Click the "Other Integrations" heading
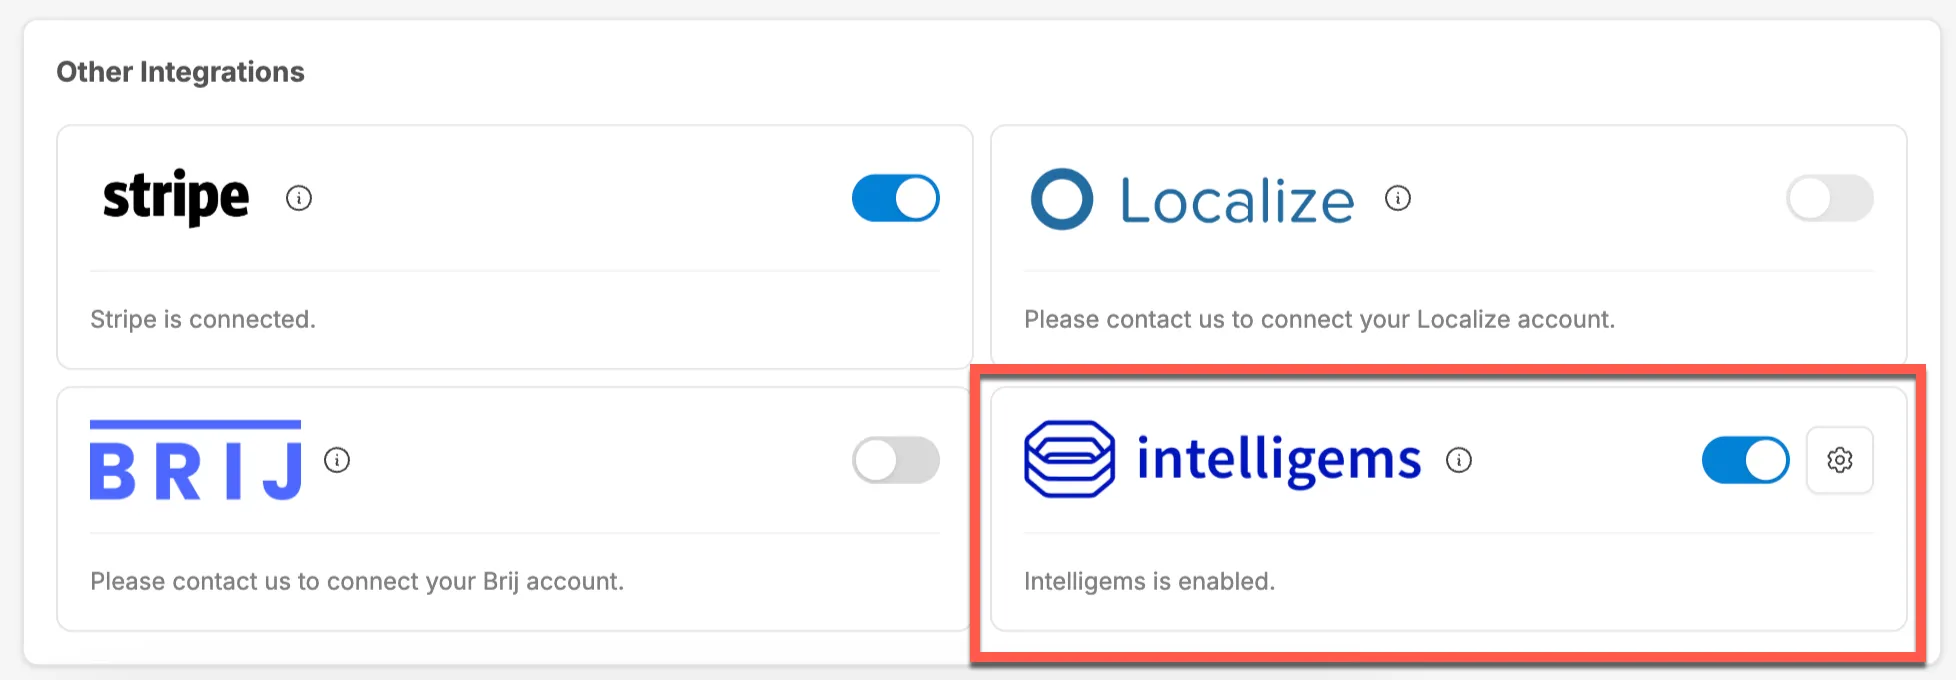The width and height of the screenshot is (1956, 680). tap(180, 72)
